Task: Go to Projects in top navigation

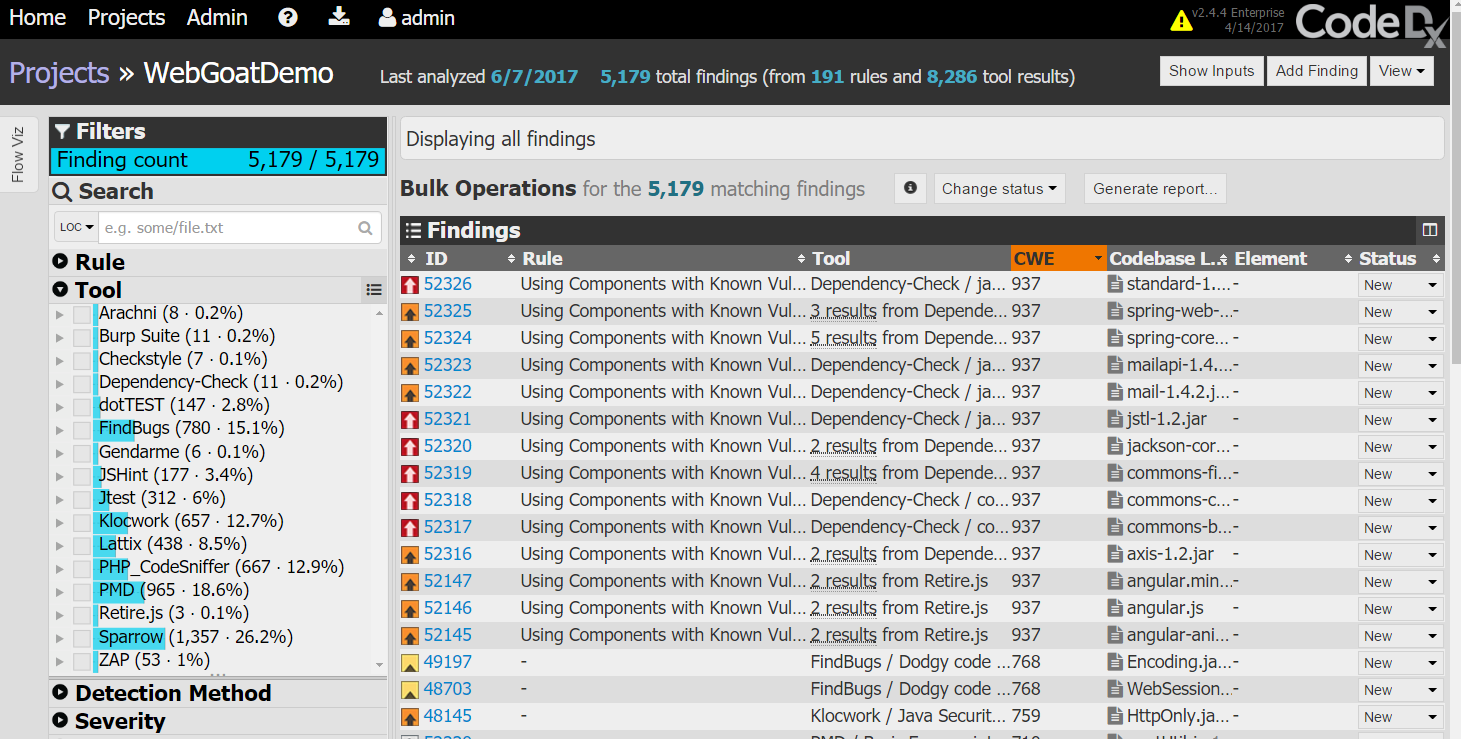Action: coord(126,18)
